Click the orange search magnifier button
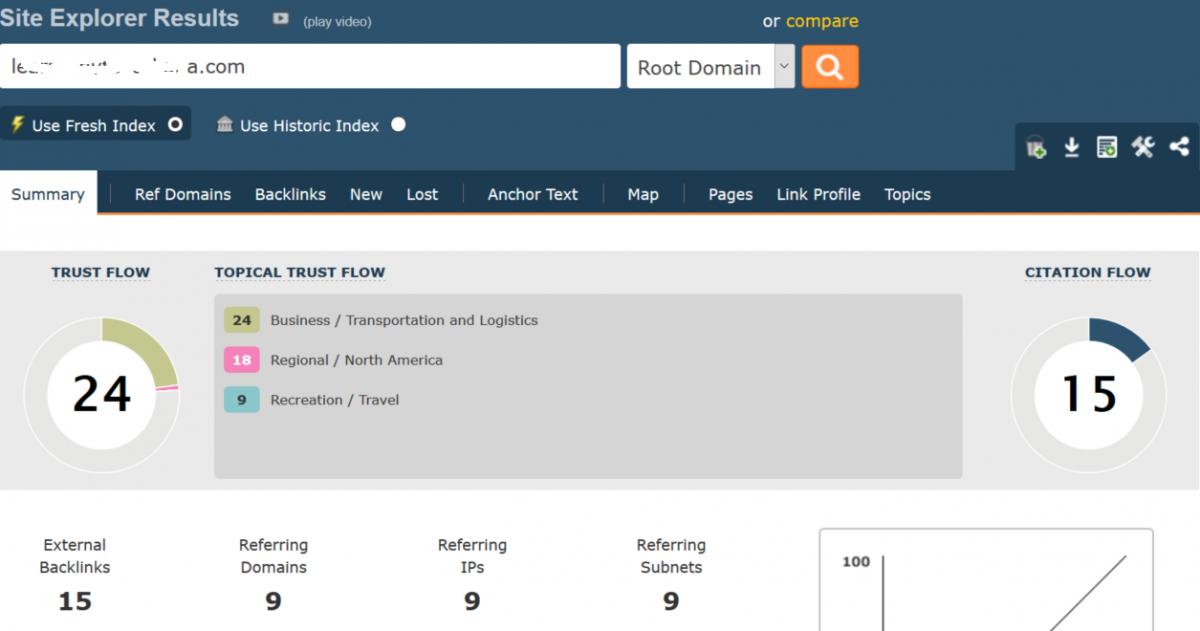 pyautogui.click(x=830, y=67)
